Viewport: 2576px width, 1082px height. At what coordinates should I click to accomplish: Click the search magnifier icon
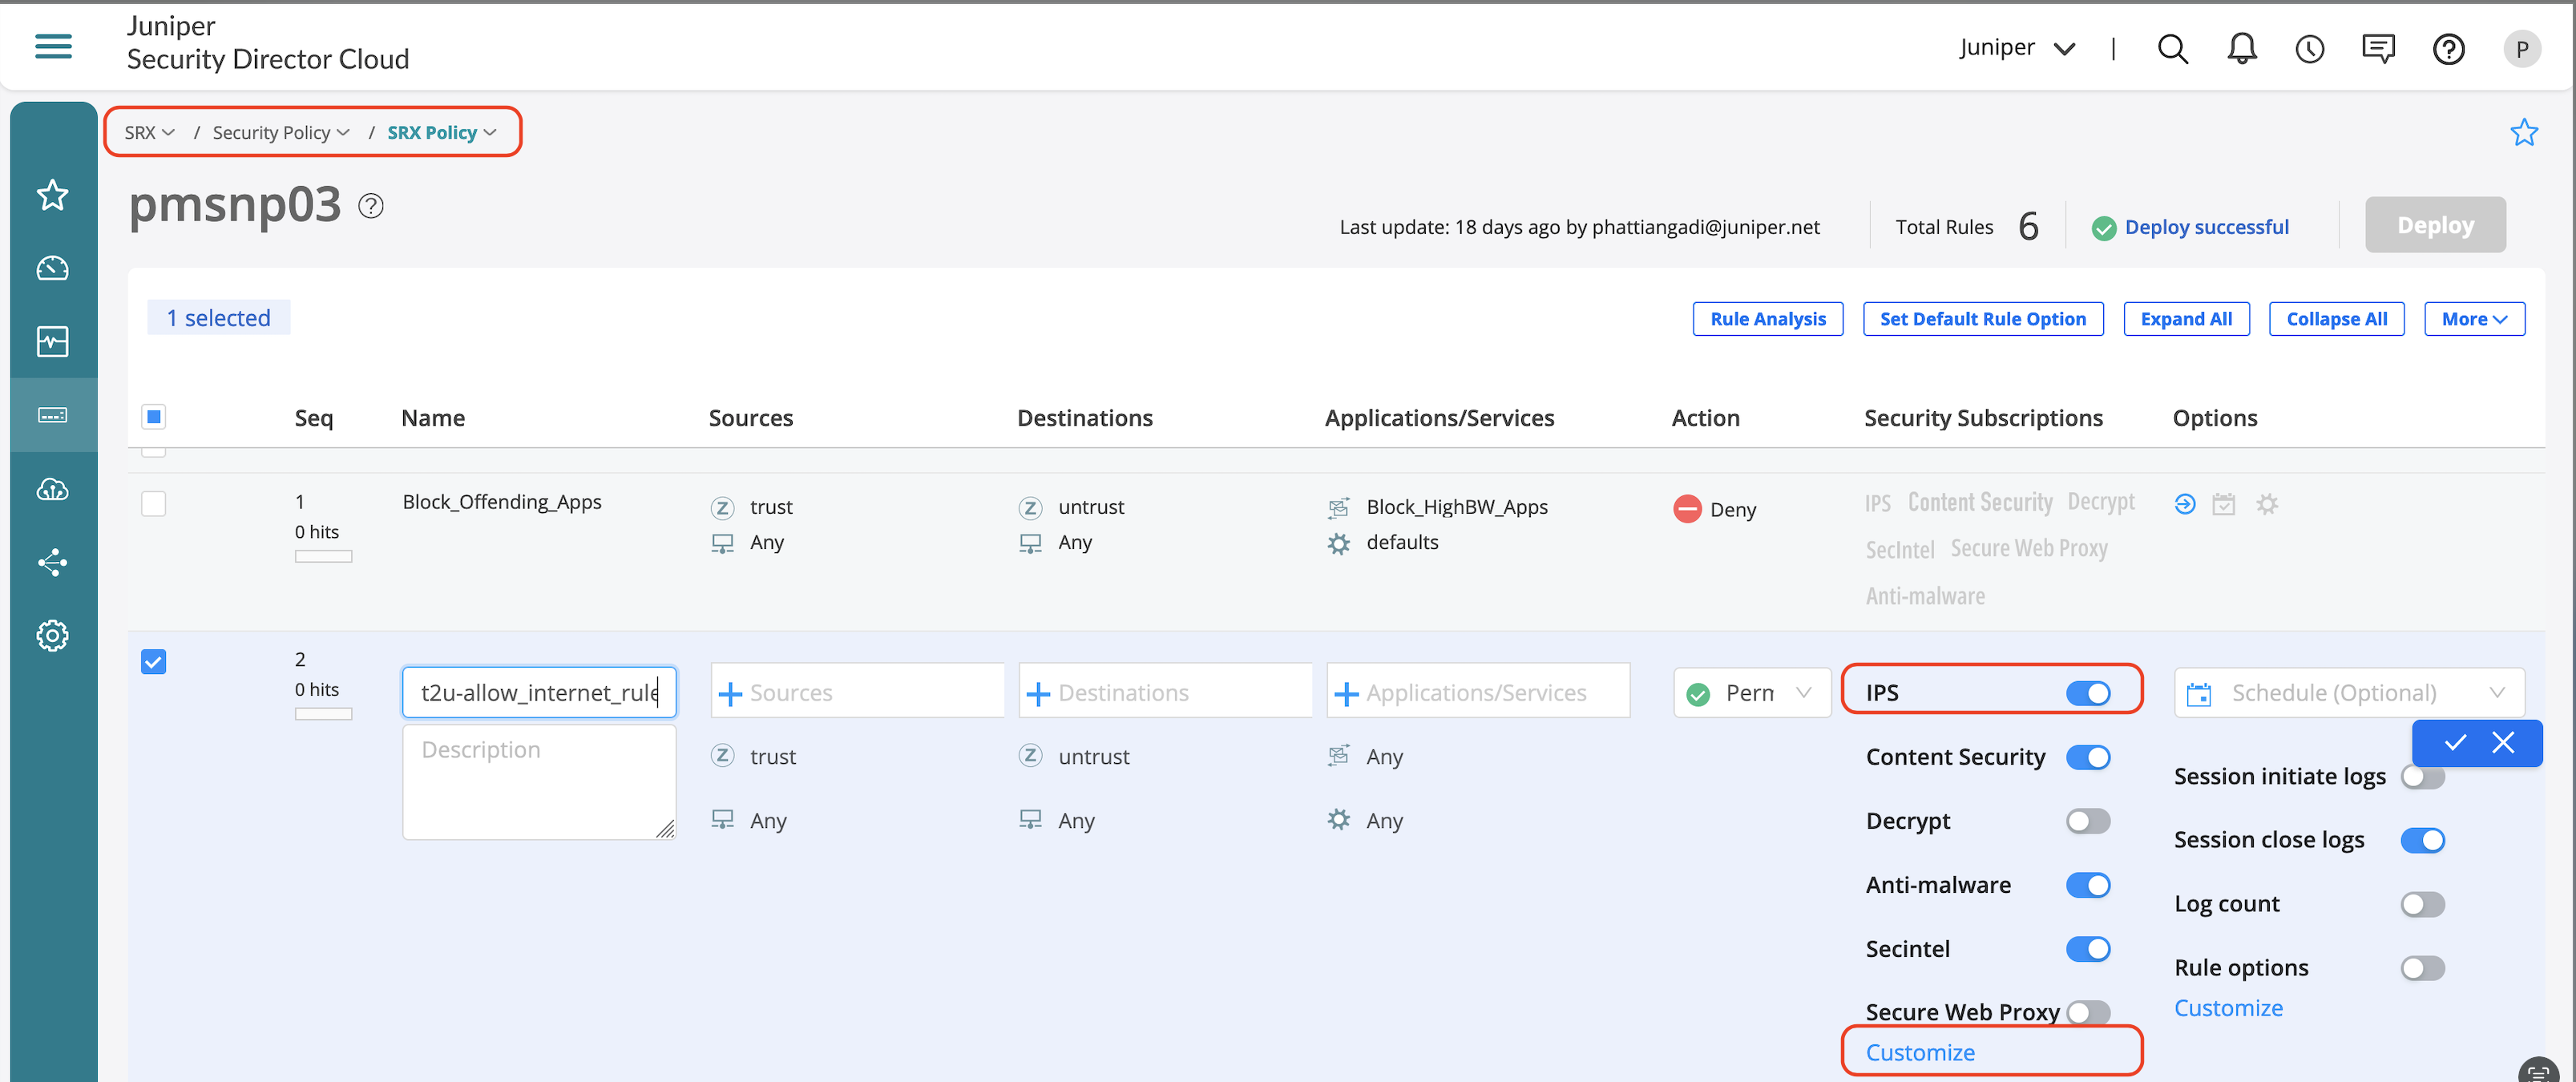click(2172, 48)
